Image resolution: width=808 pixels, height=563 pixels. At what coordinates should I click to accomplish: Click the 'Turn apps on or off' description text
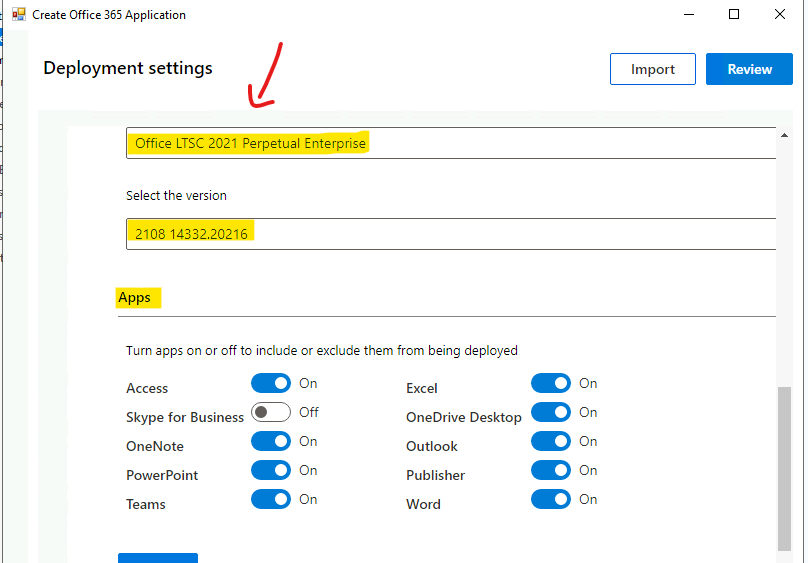pyautogui.click(x=322, y=351)
